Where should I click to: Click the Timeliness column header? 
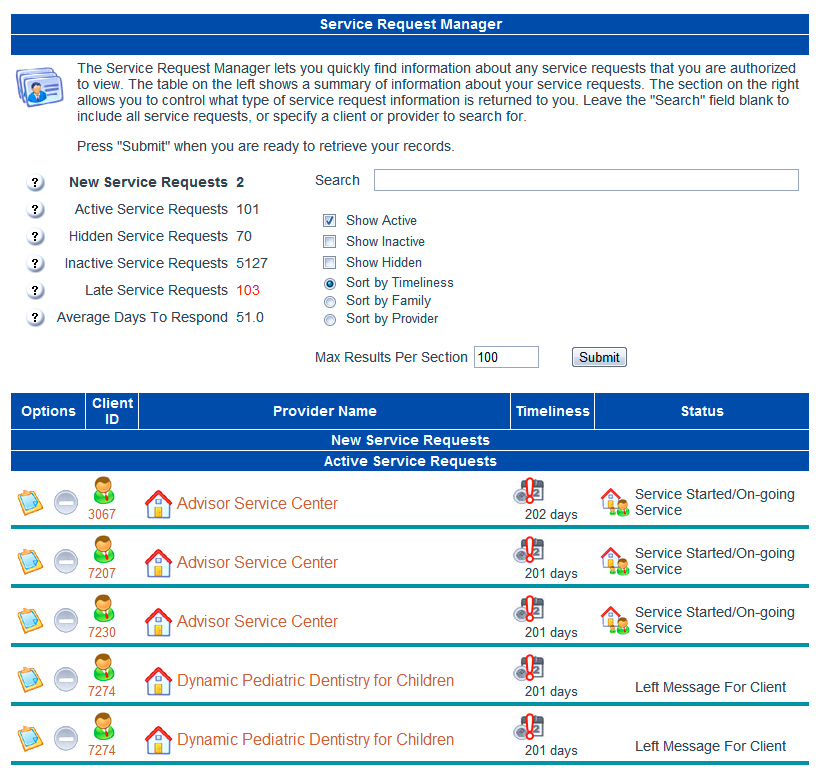coord(552,411)
